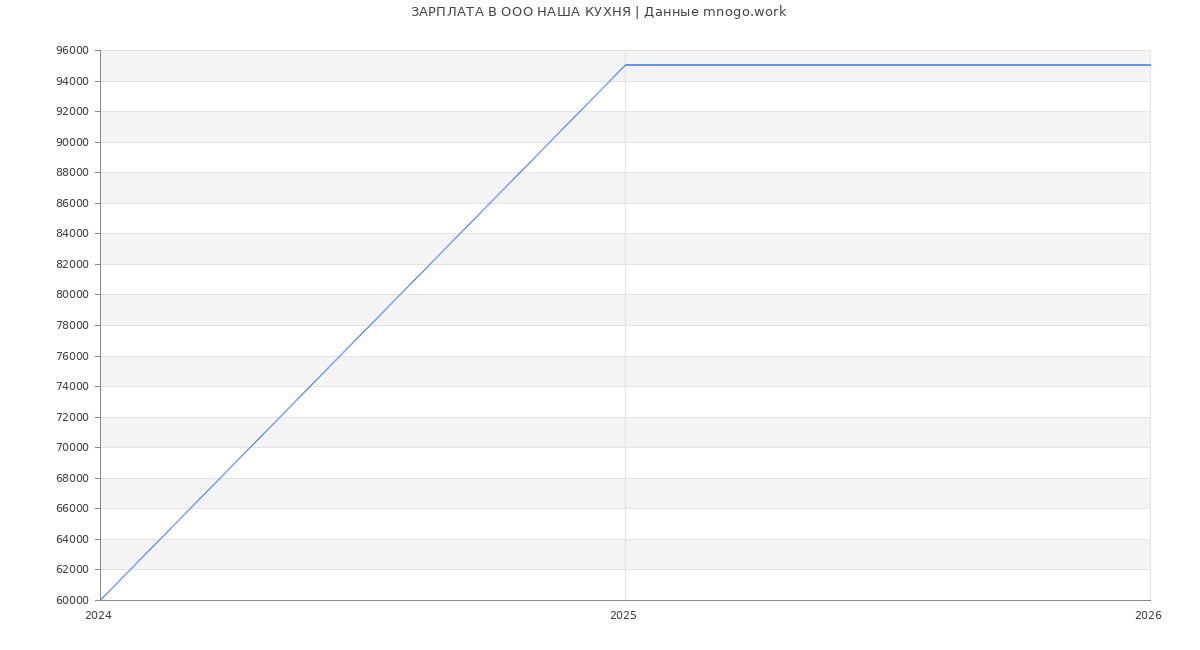
Task: Click the 90000 y-axis label
Action: [x=72, y=142]
